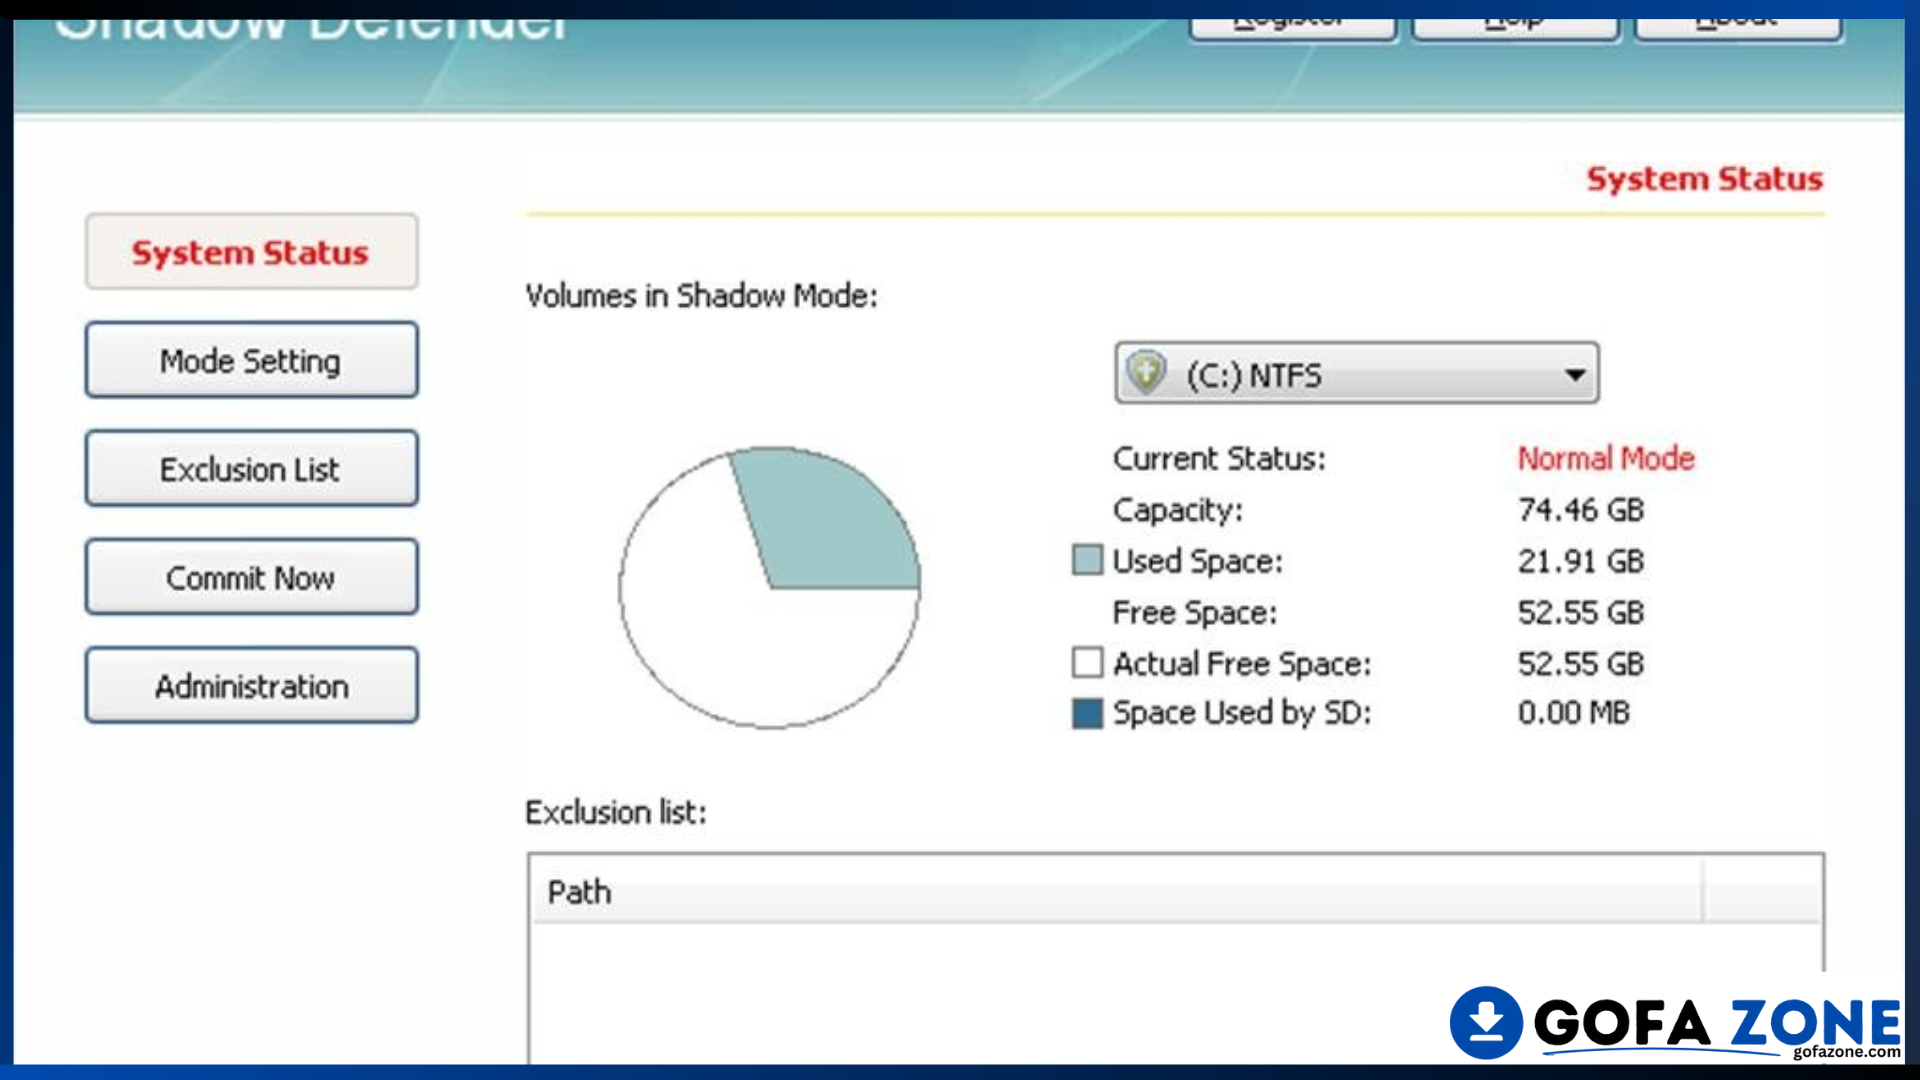
Task: Click the 21.91 GB used space value
Action: pyautogui.click(x=1580, y=561)
